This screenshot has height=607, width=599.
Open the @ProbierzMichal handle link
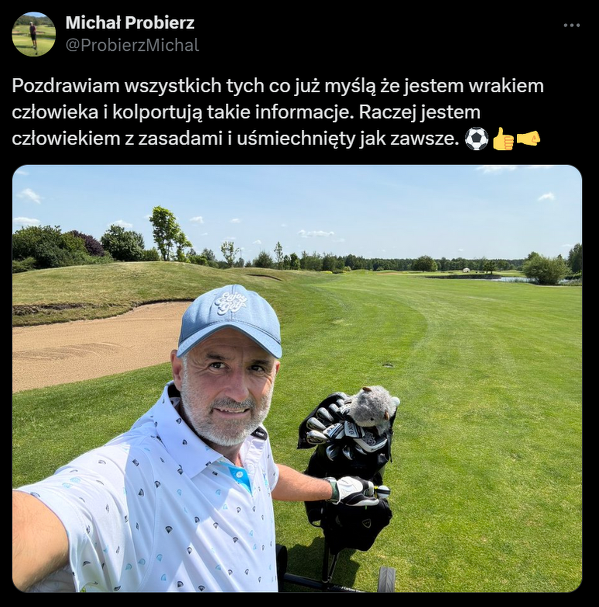pos(132,45)
